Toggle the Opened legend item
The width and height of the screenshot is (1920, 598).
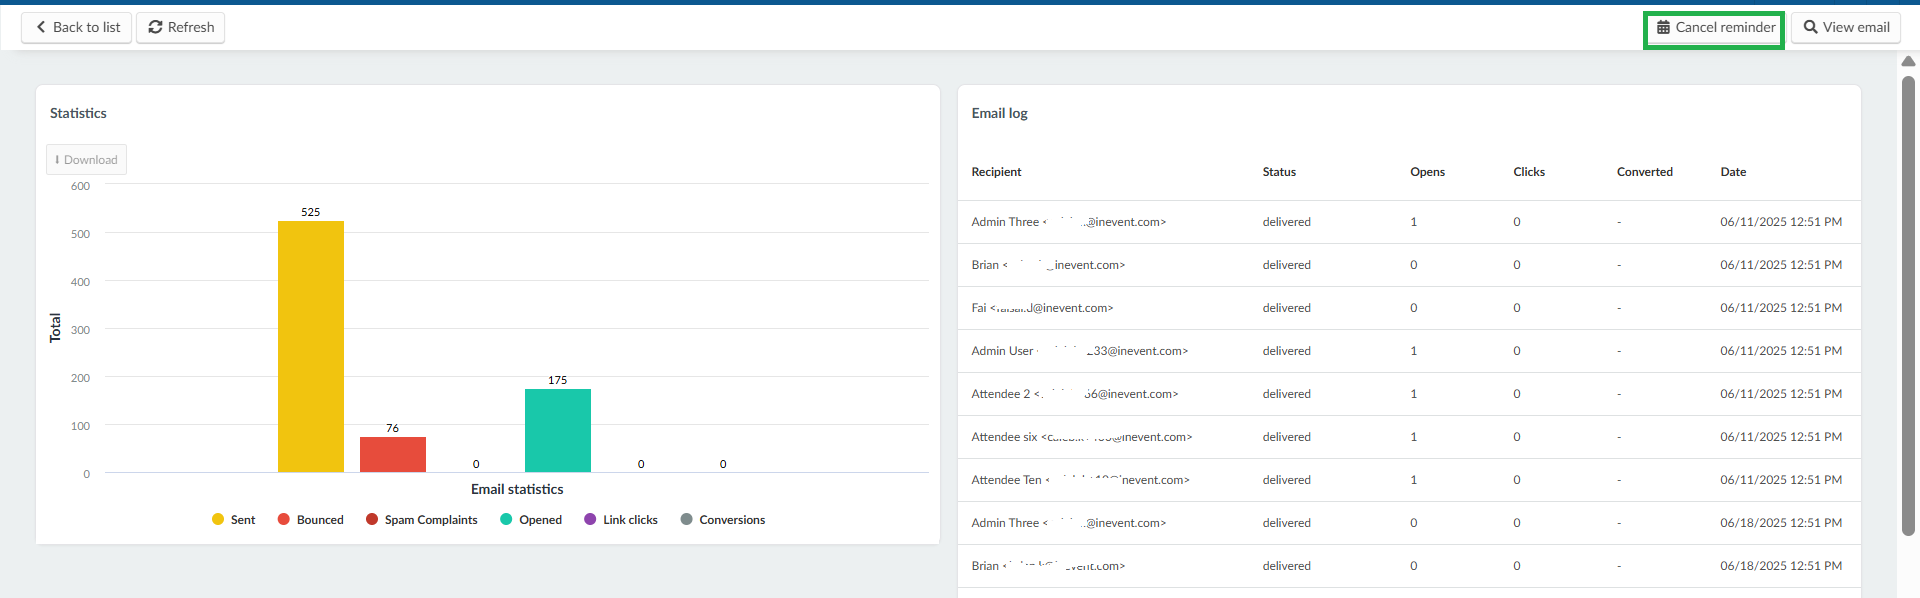point(530,520)
